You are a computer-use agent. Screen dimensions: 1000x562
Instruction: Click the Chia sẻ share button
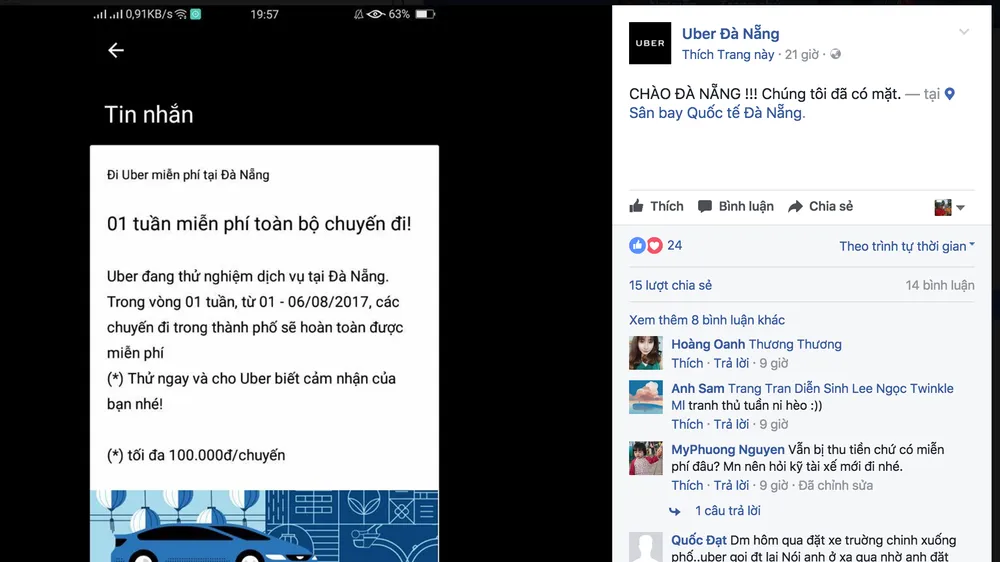820,206
